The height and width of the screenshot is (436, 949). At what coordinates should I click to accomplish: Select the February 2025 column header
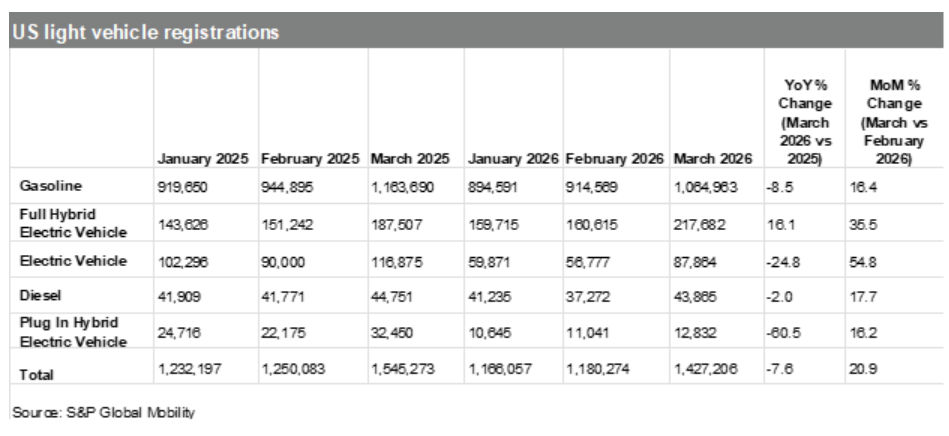312,159
